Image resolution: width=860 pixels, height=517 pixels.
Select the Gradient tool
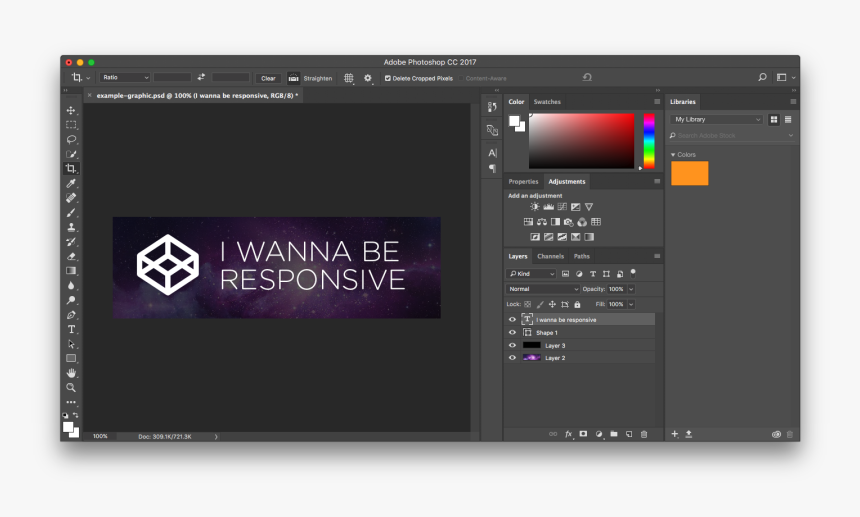[71, 271]
